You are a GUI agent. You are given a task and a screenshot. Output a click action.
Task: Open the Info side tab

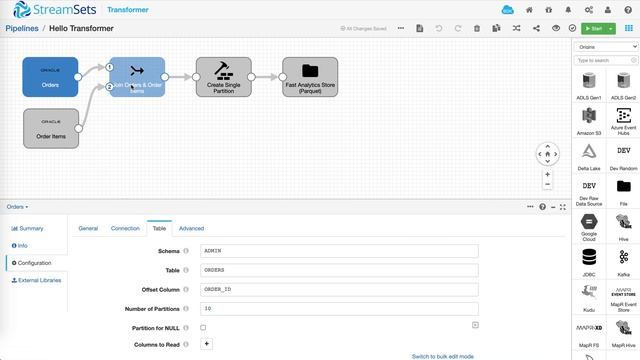pyautogui.click(x=20, y=245)
